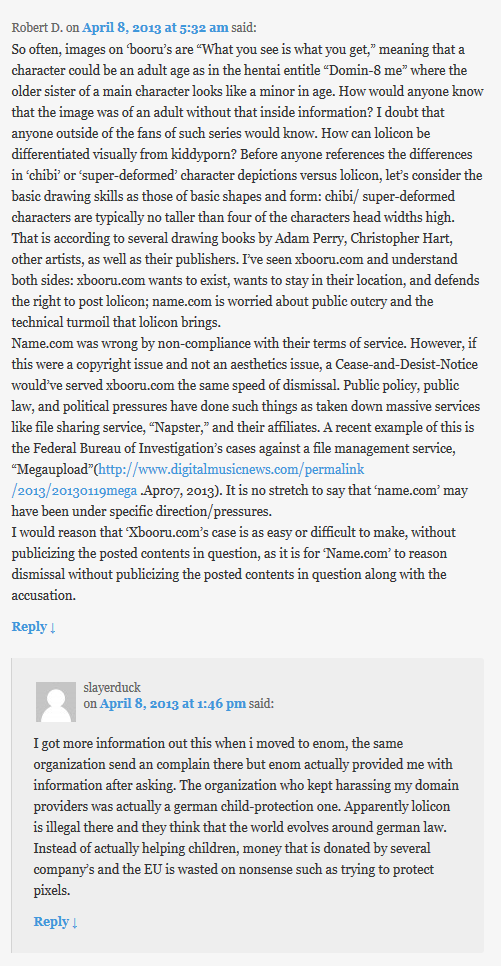Click the down arrow beside Robert D.'s Reply
The width and height of the screenshot is (501, 966).
(53, 627)
